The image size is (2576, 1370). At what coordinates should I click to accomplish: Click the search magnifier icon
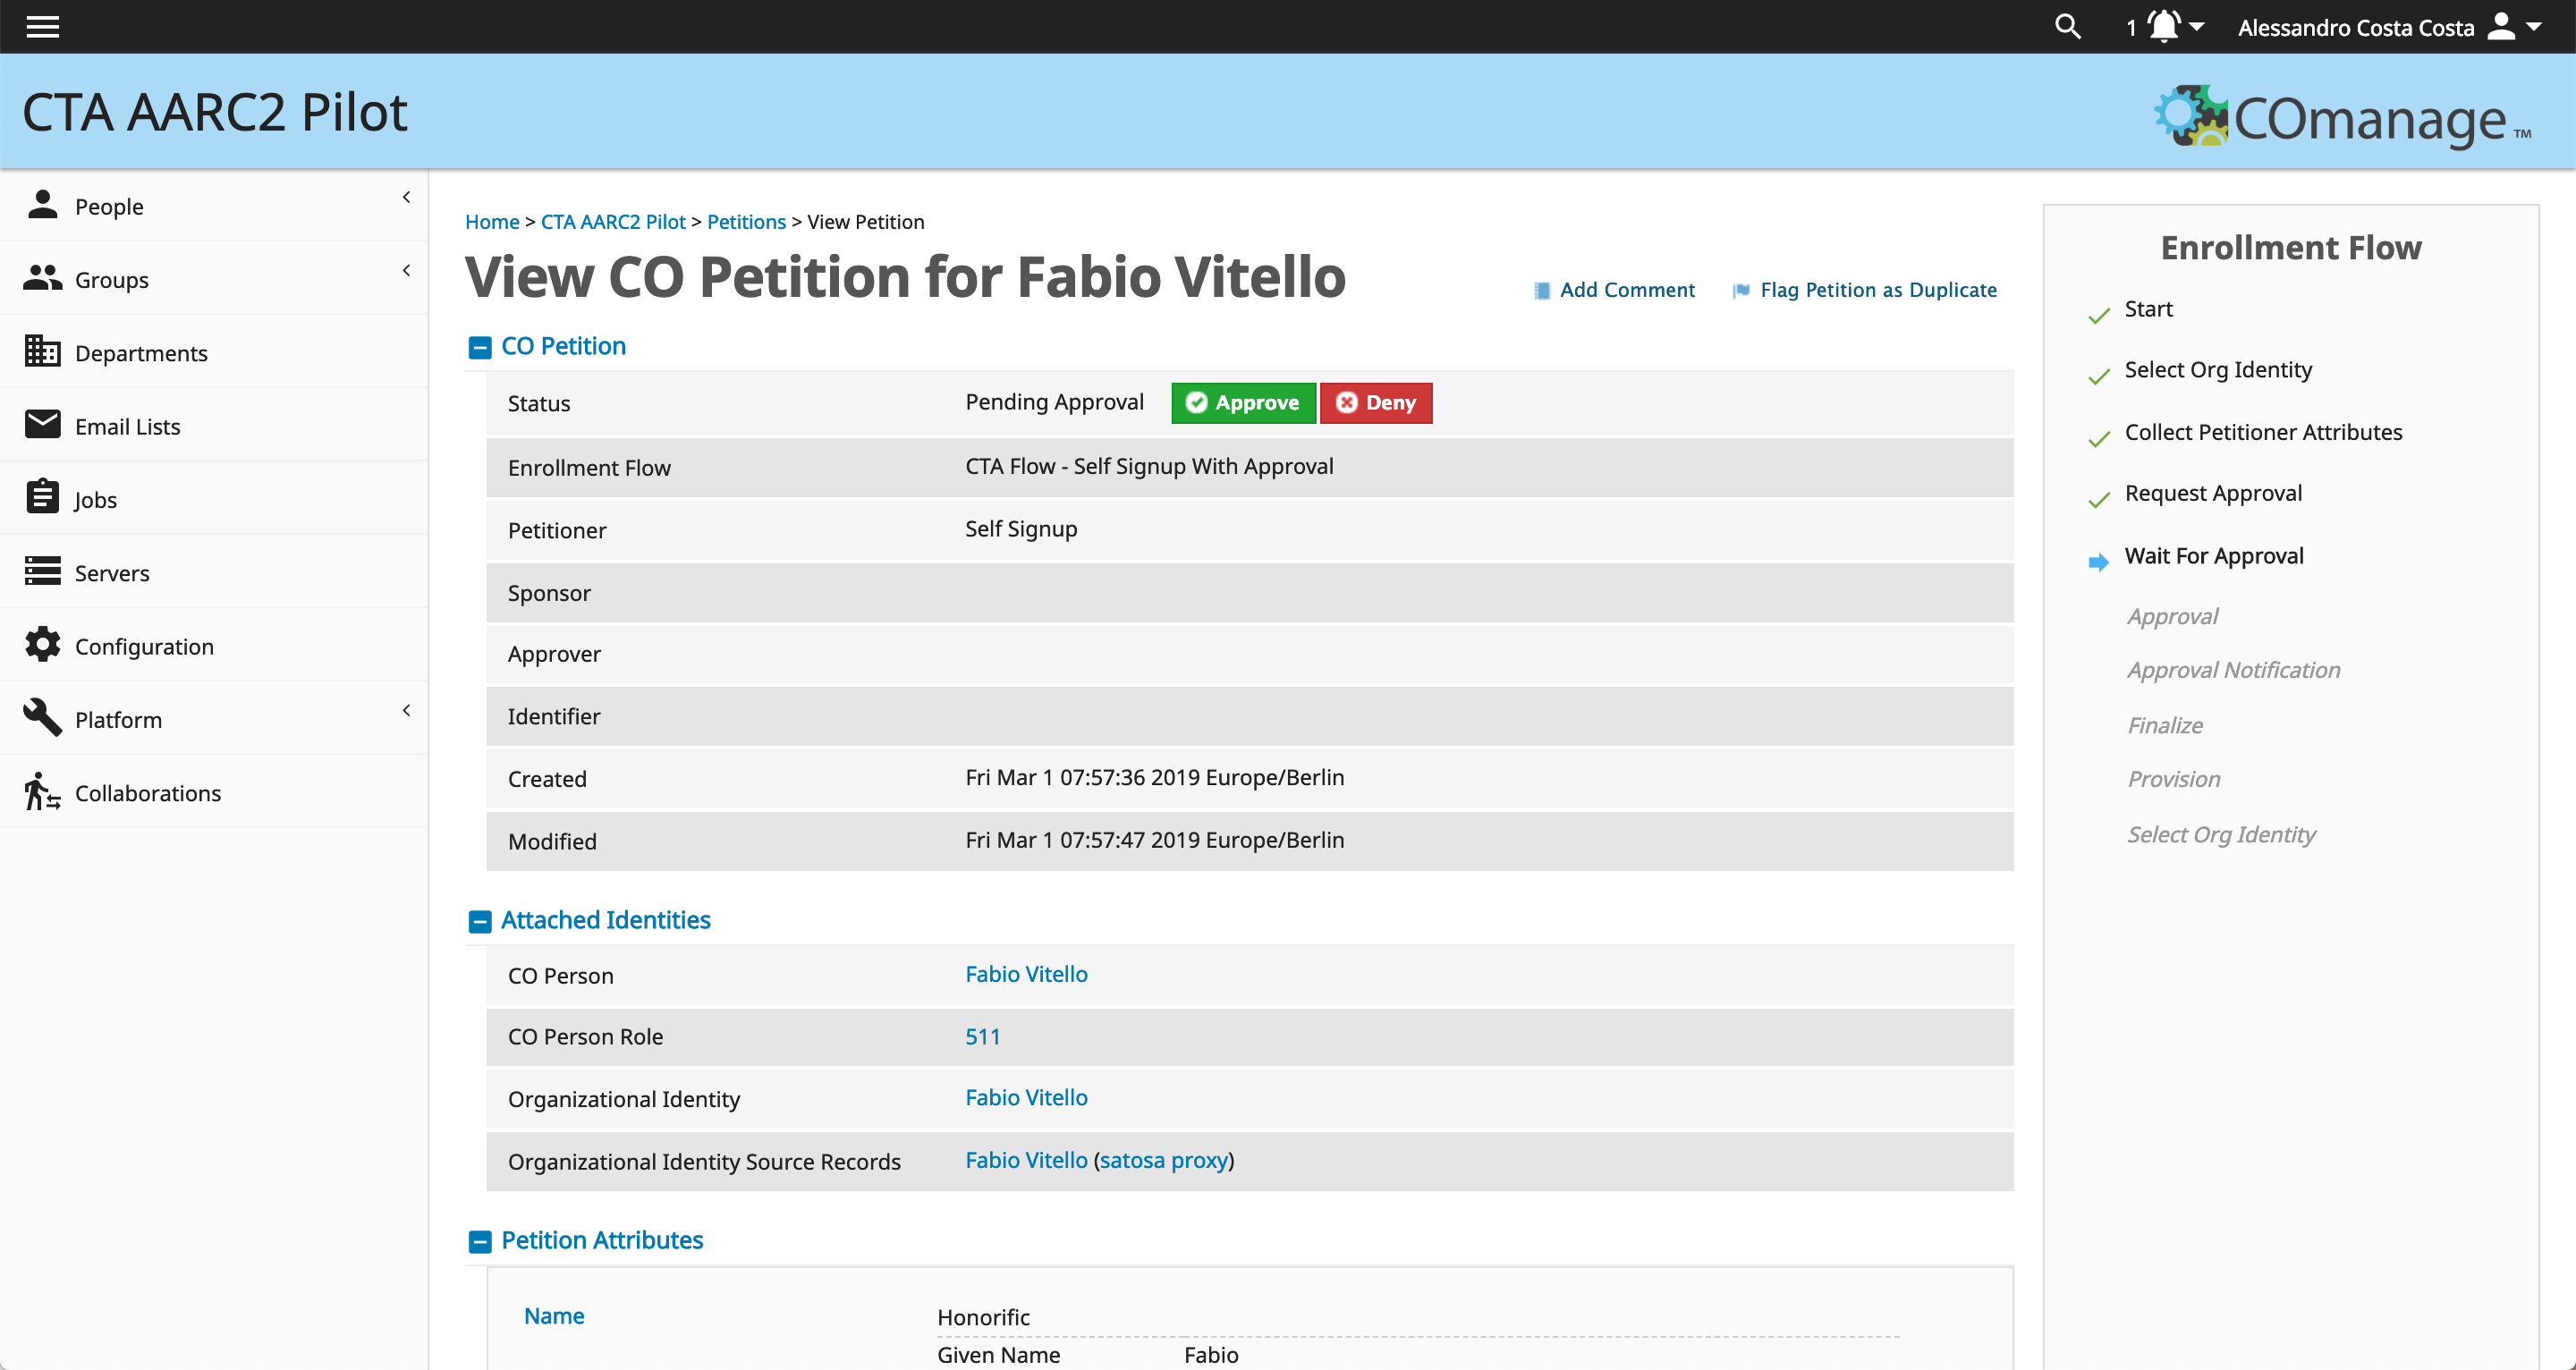click(2068, 27)
